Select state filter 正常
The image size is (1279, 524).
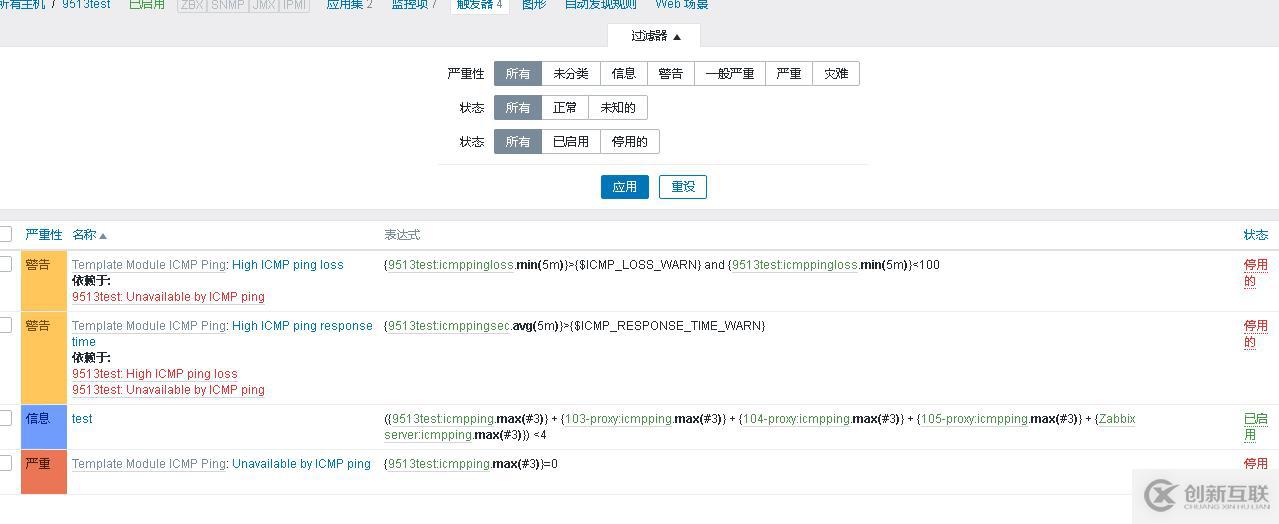pyautogui.click(x=565, y=108)
